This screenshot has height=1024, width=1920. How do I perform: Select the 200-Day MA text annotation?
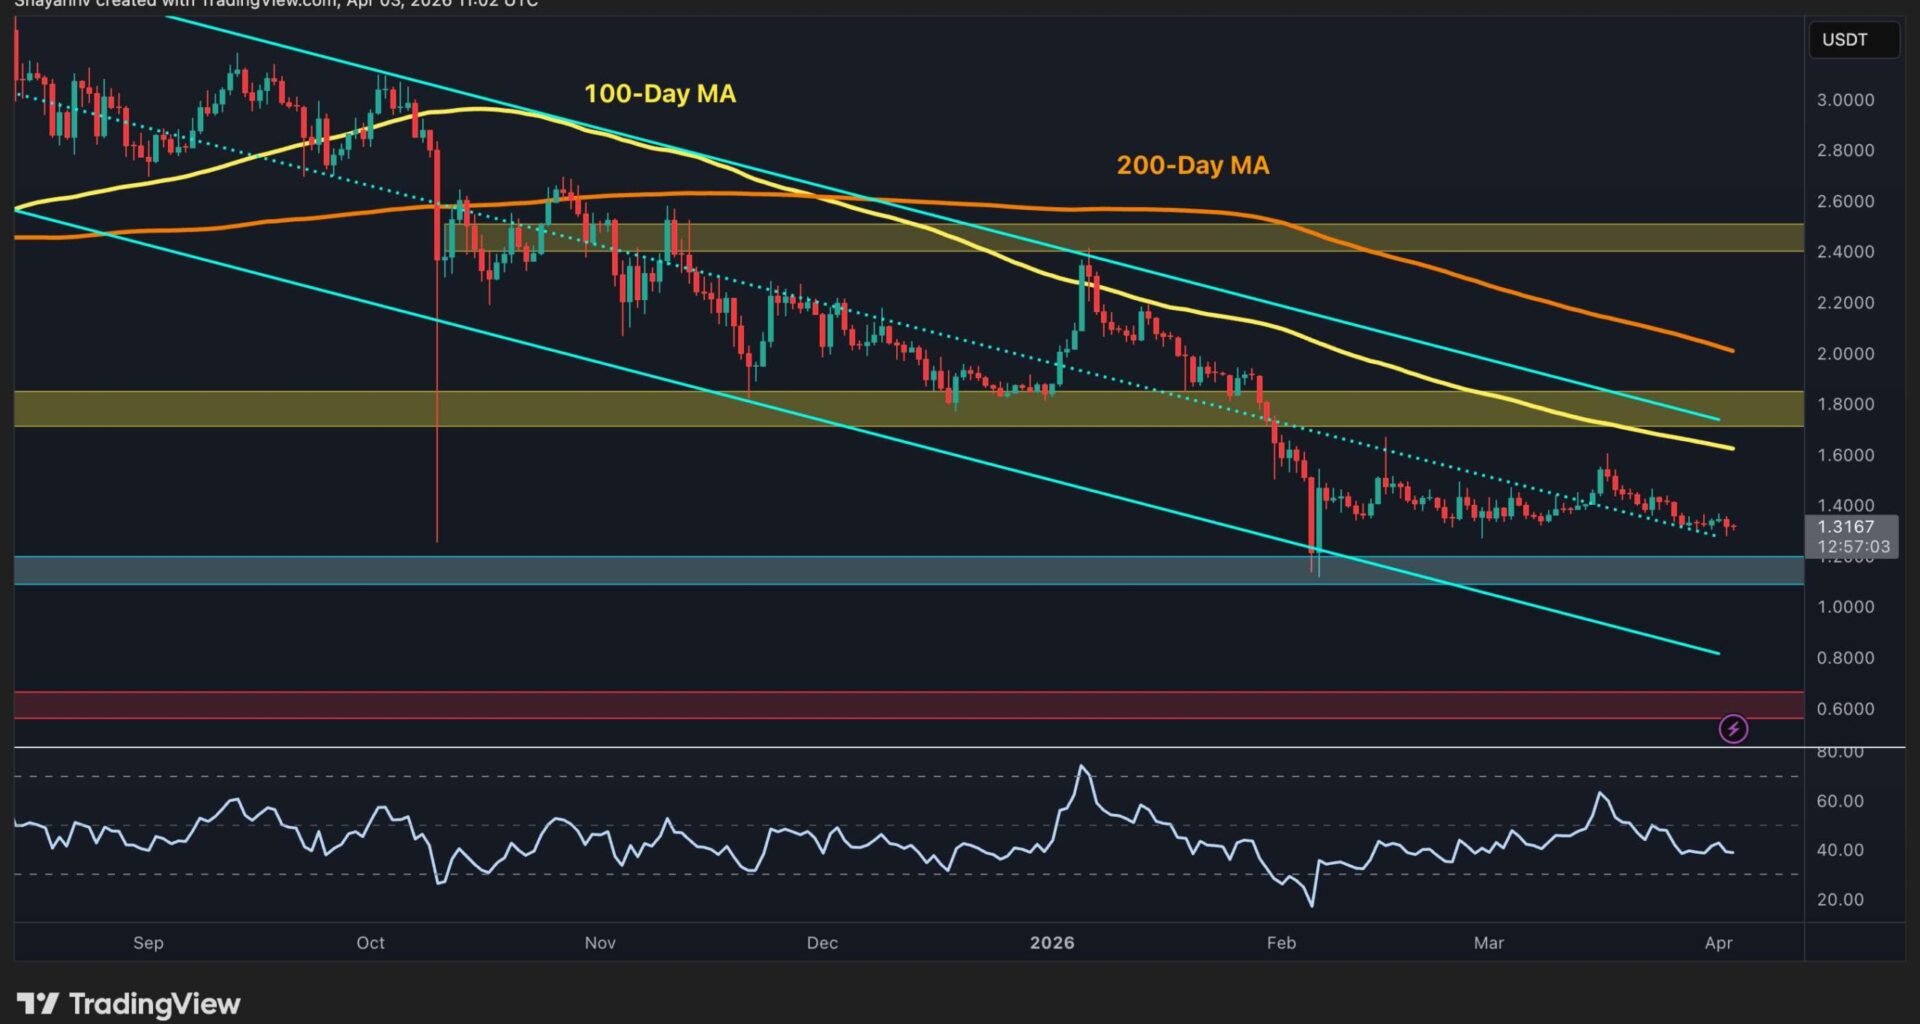(x=1192, y=165)
